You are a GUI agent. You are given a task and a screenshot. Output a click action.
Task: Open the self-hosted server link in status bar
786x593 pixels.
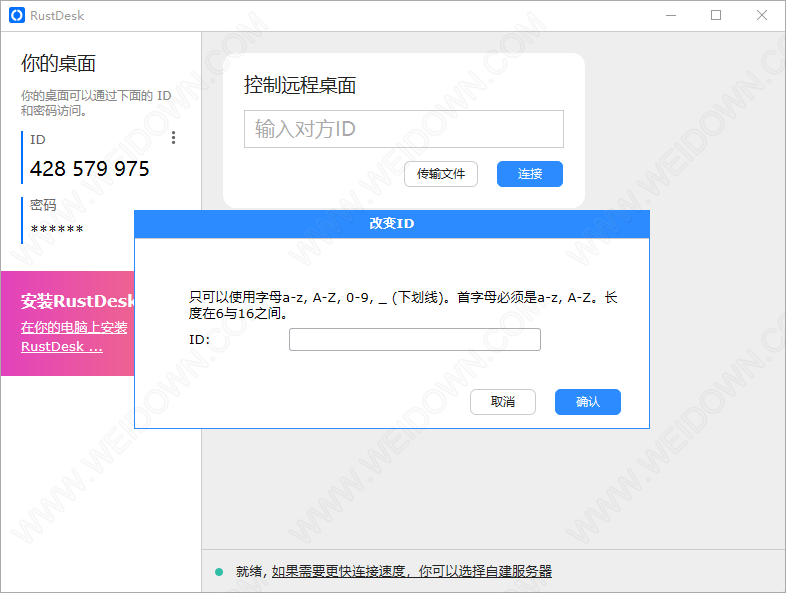[412, 571]
